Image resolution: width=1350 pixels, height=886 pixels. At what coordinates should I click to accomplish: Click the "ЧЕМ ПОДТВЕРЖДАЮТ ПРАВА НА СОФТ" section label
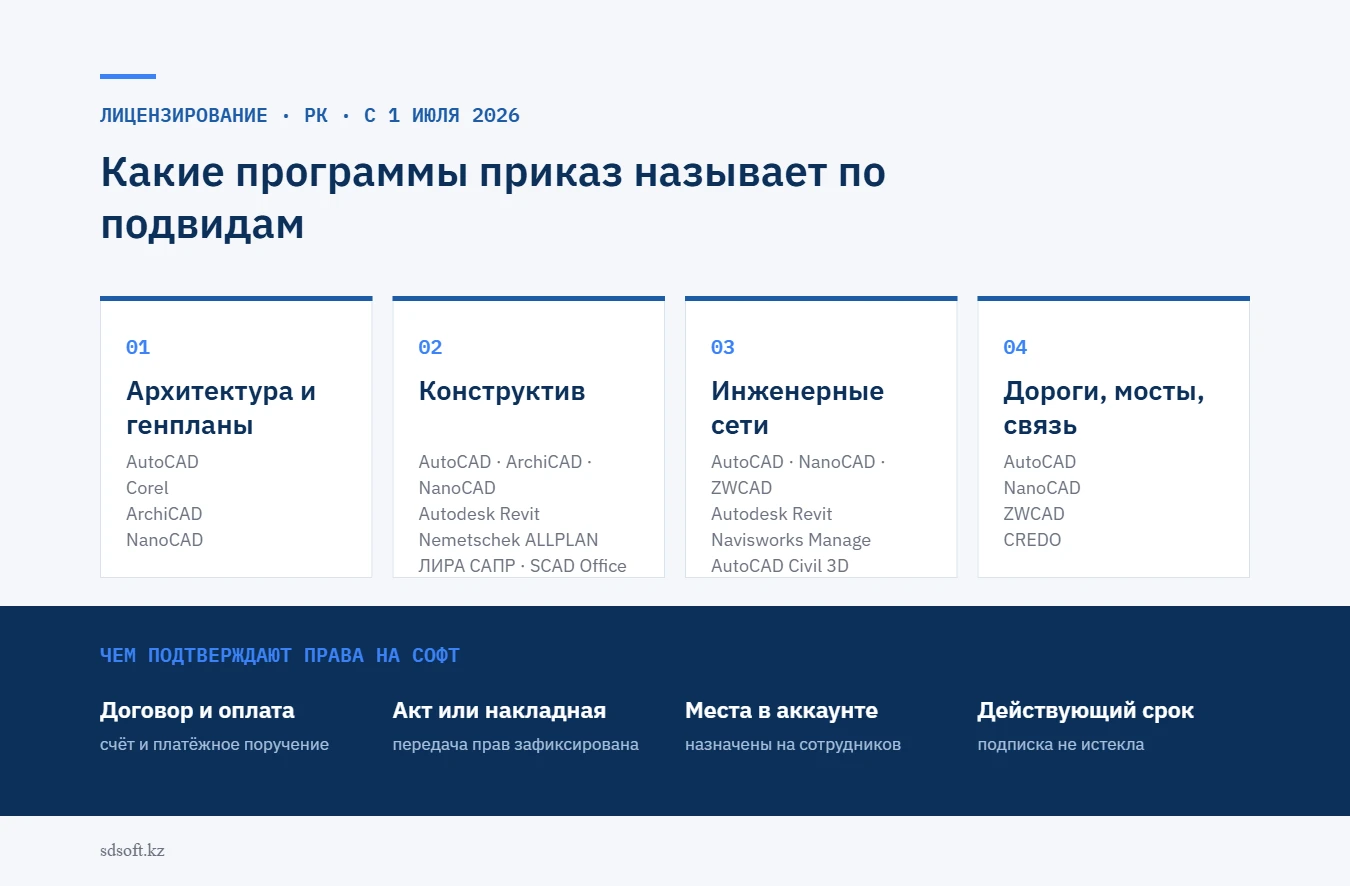(280, 656)
